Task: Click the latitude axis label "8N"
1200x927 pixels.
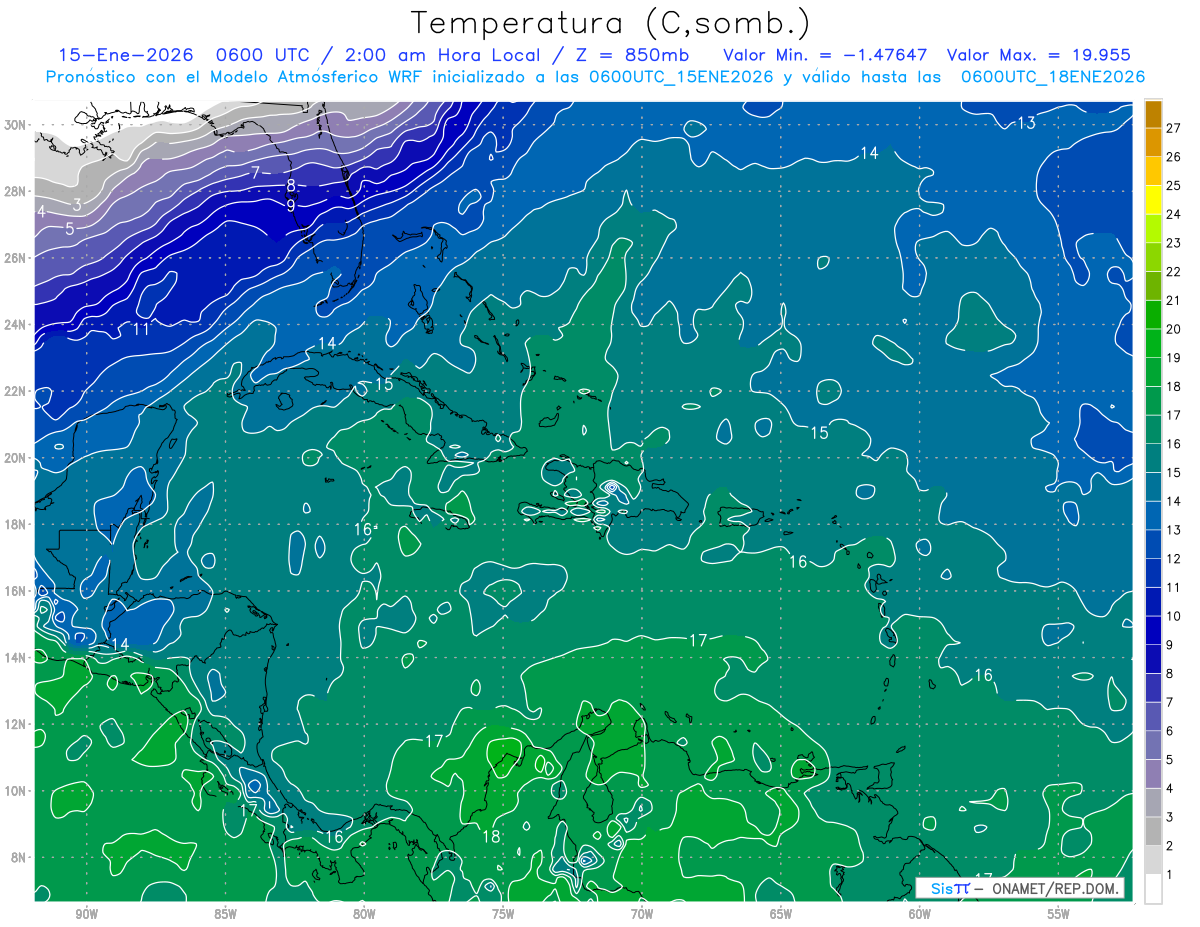Action: point(20,857)
